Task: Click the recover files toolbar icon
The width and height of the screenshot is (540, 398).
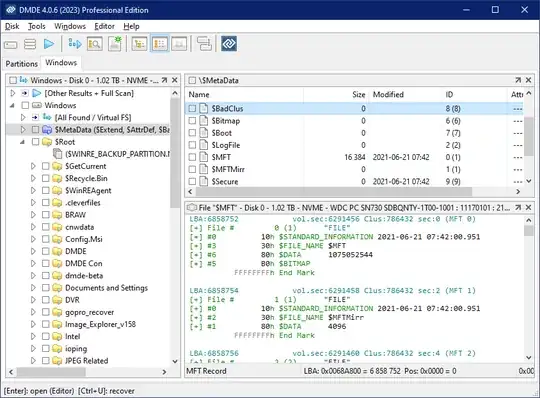Action: pos(115,44)
